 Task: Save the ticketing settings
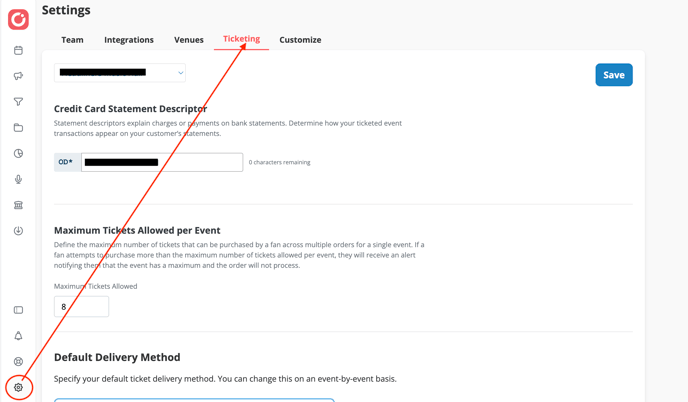(x=614, y=75)
